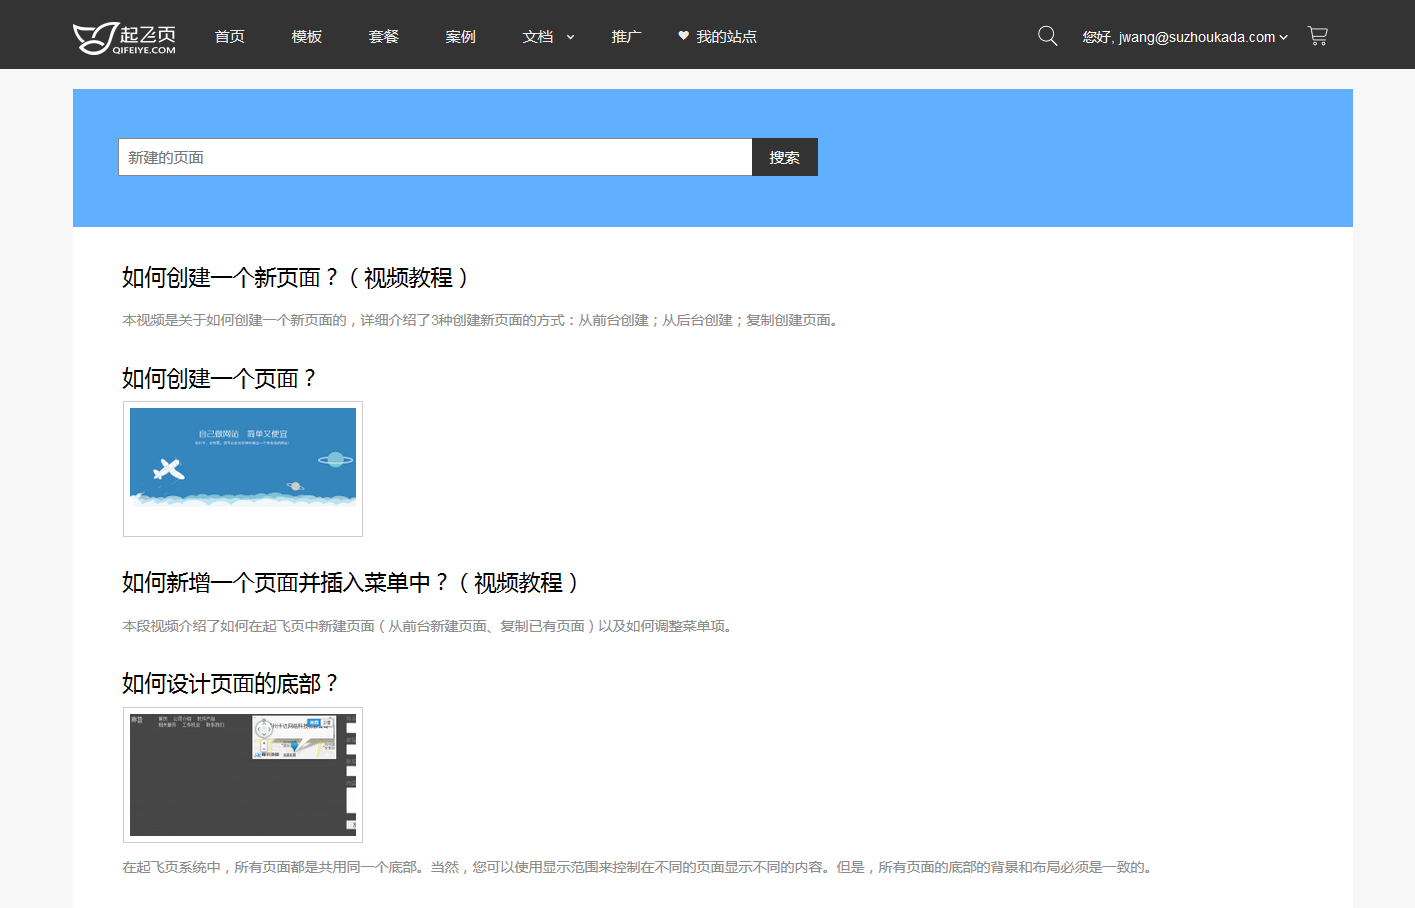Click the 搜索 button

point(785,157)
